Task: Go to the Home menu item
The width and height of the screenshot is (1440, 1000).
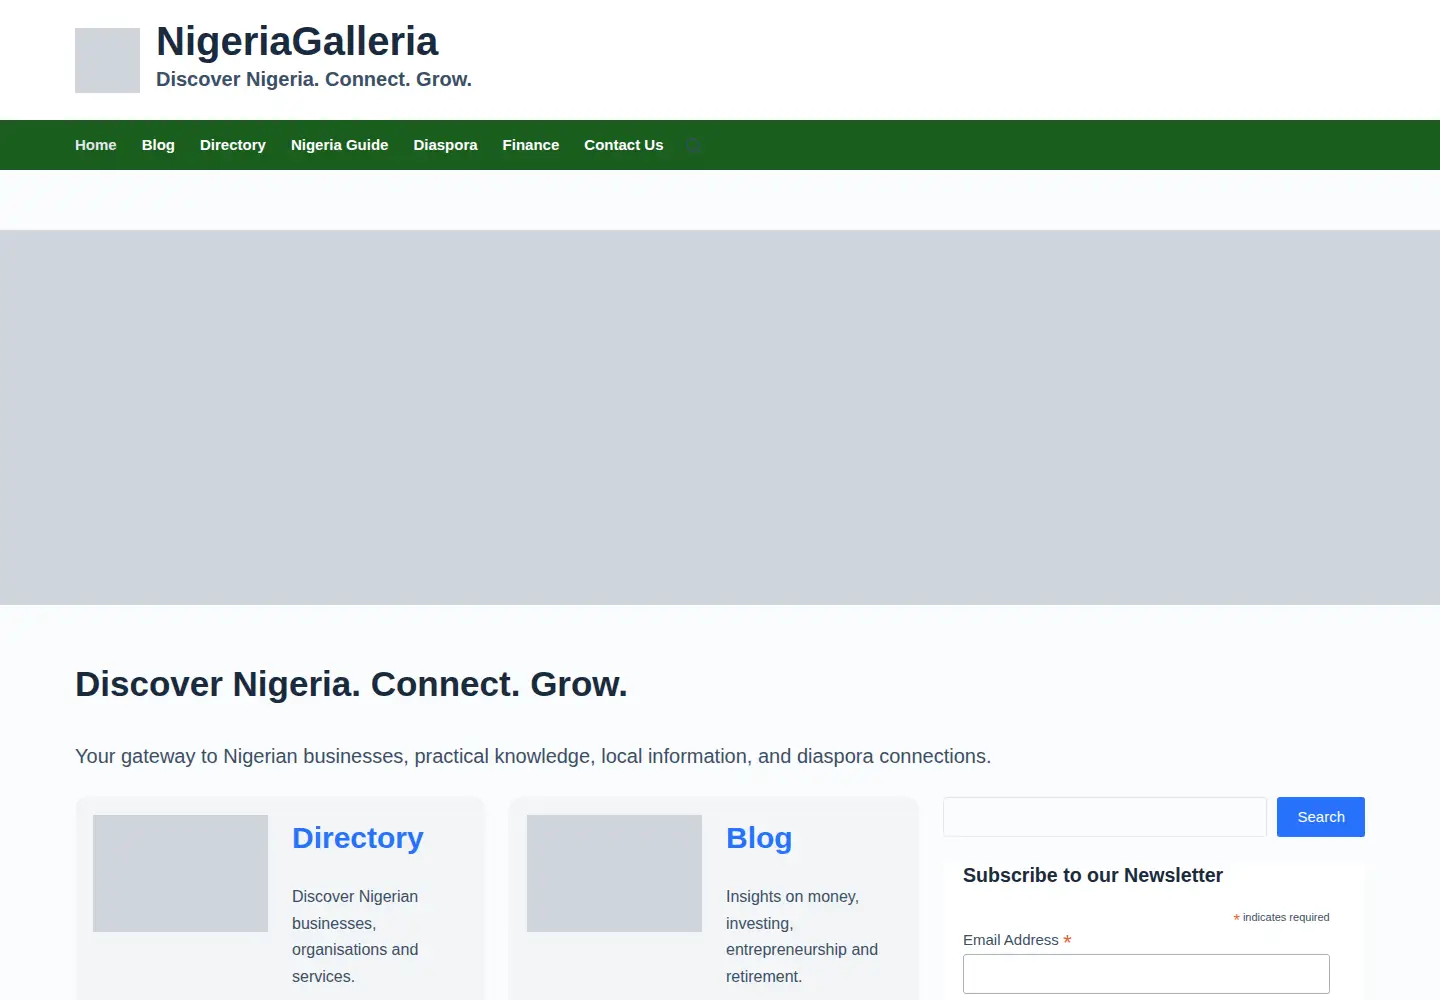Action: (96, 145)
